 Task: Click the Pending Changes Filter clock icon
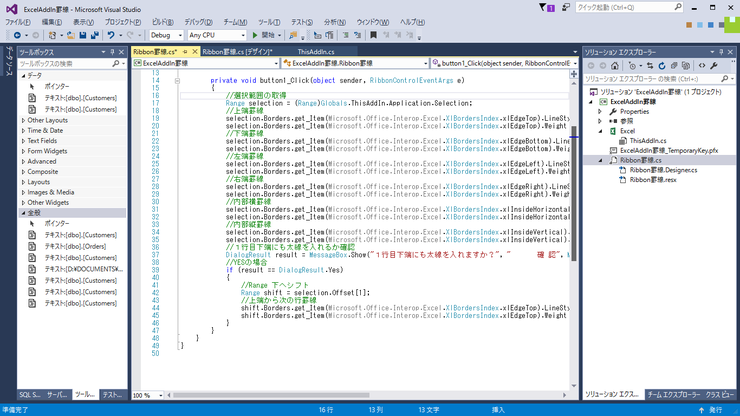(x=632, y=66)
